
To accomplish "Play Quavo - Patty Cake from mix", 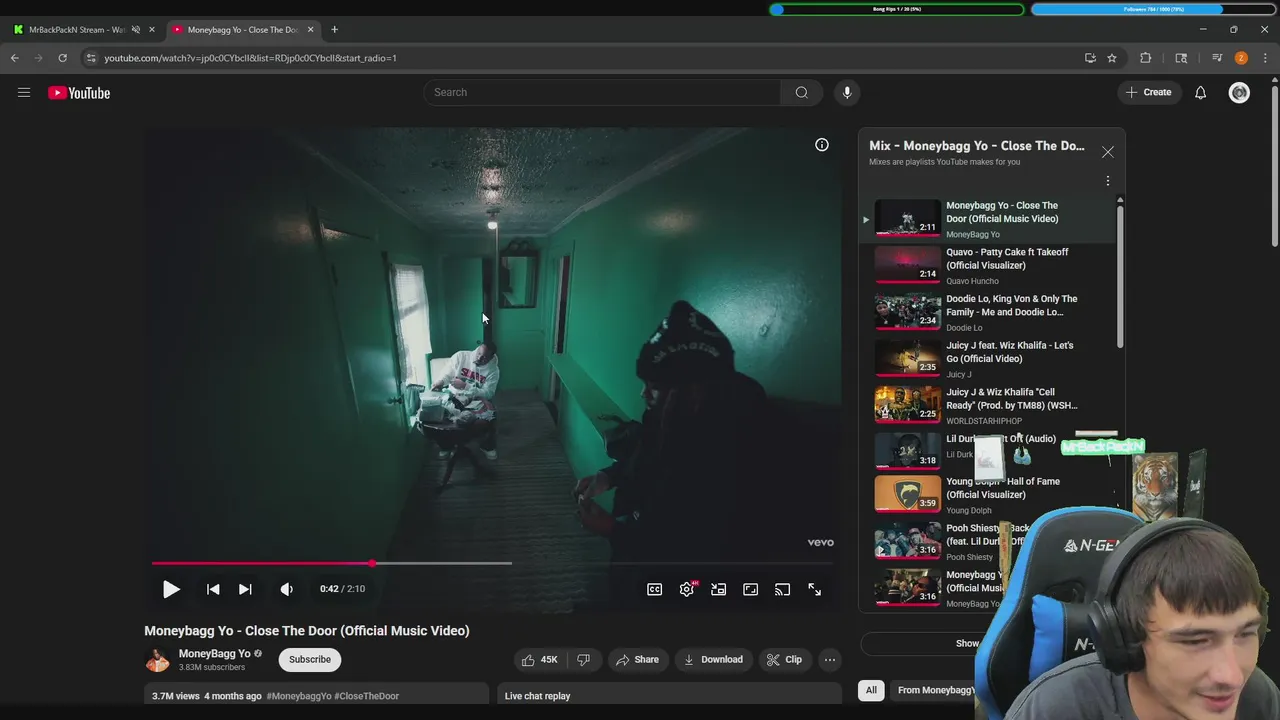I will (985, 265).
